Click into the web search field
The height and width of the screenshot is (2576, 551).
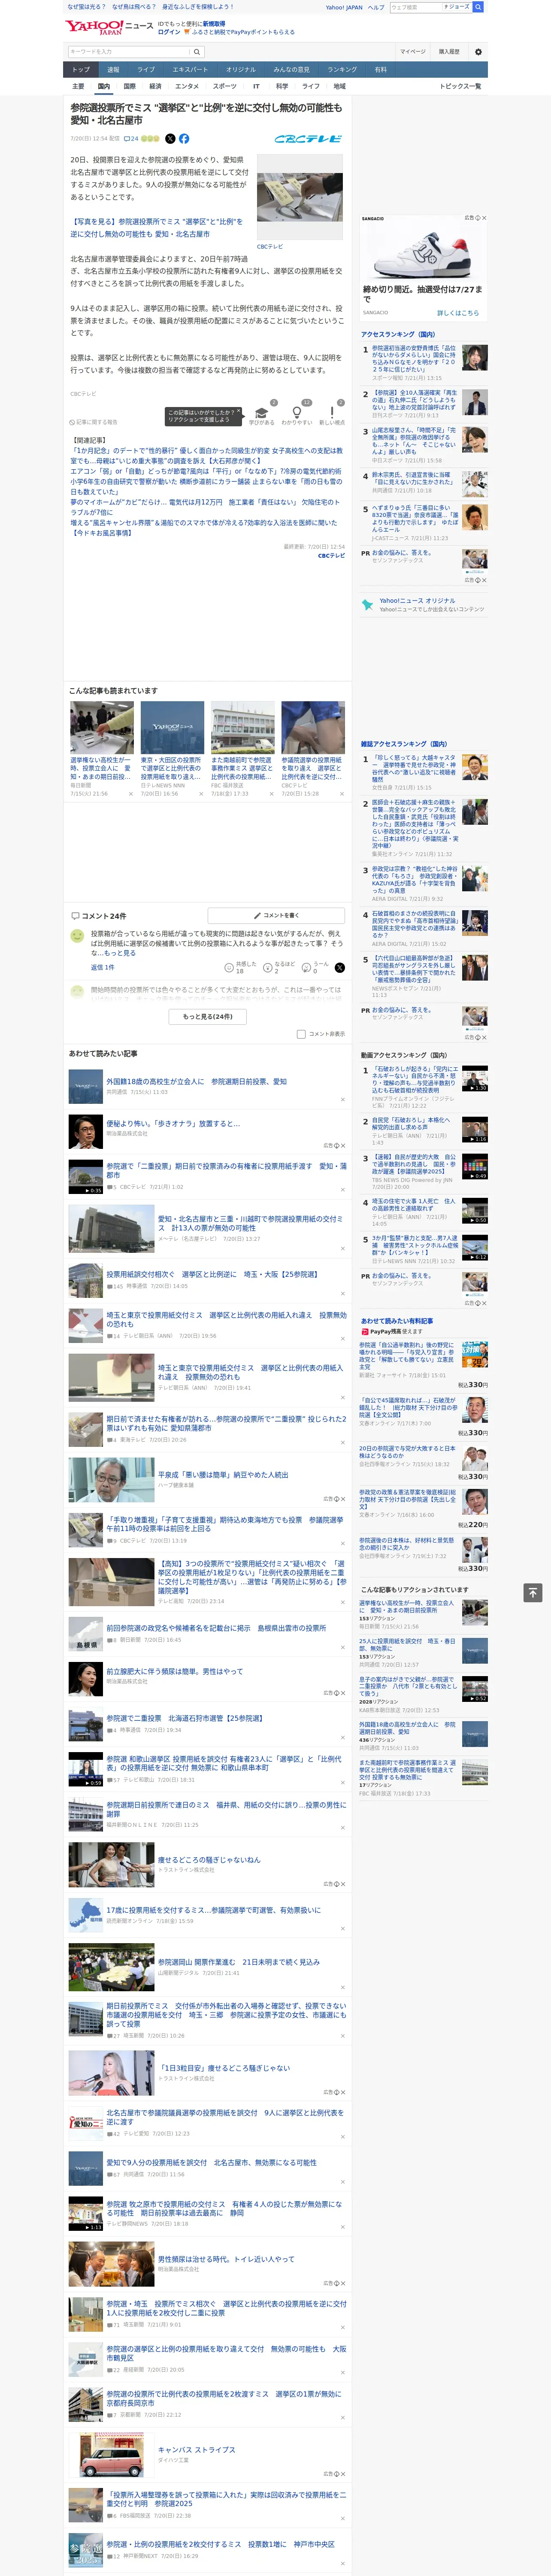[x=417, y=7]
